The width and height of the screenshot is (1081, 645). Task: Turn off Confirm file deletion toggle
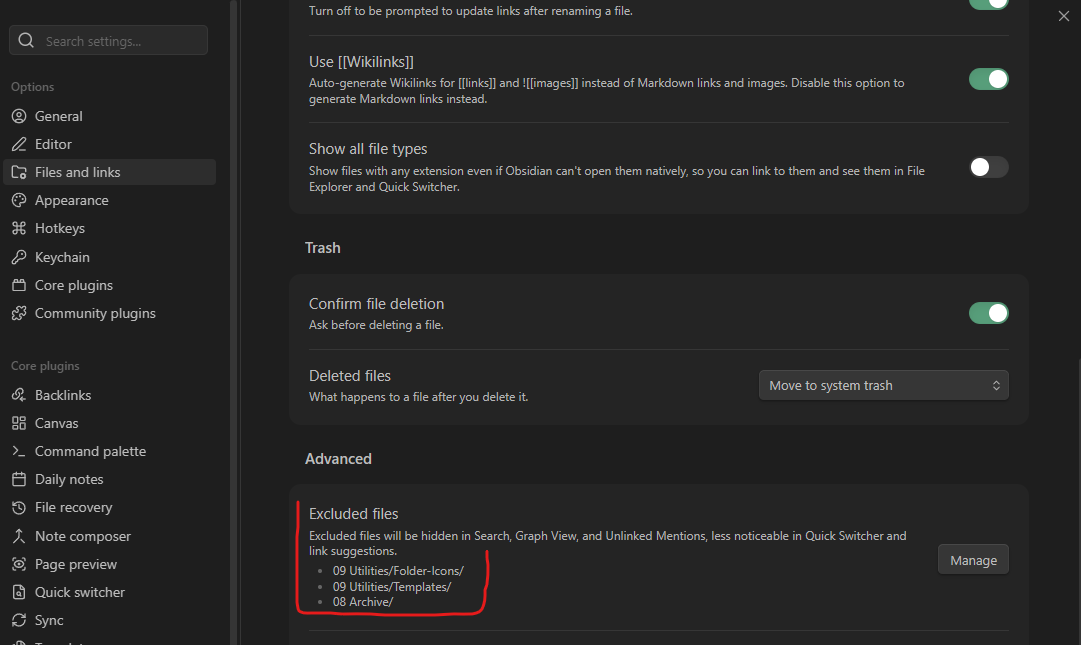(988, 313)
